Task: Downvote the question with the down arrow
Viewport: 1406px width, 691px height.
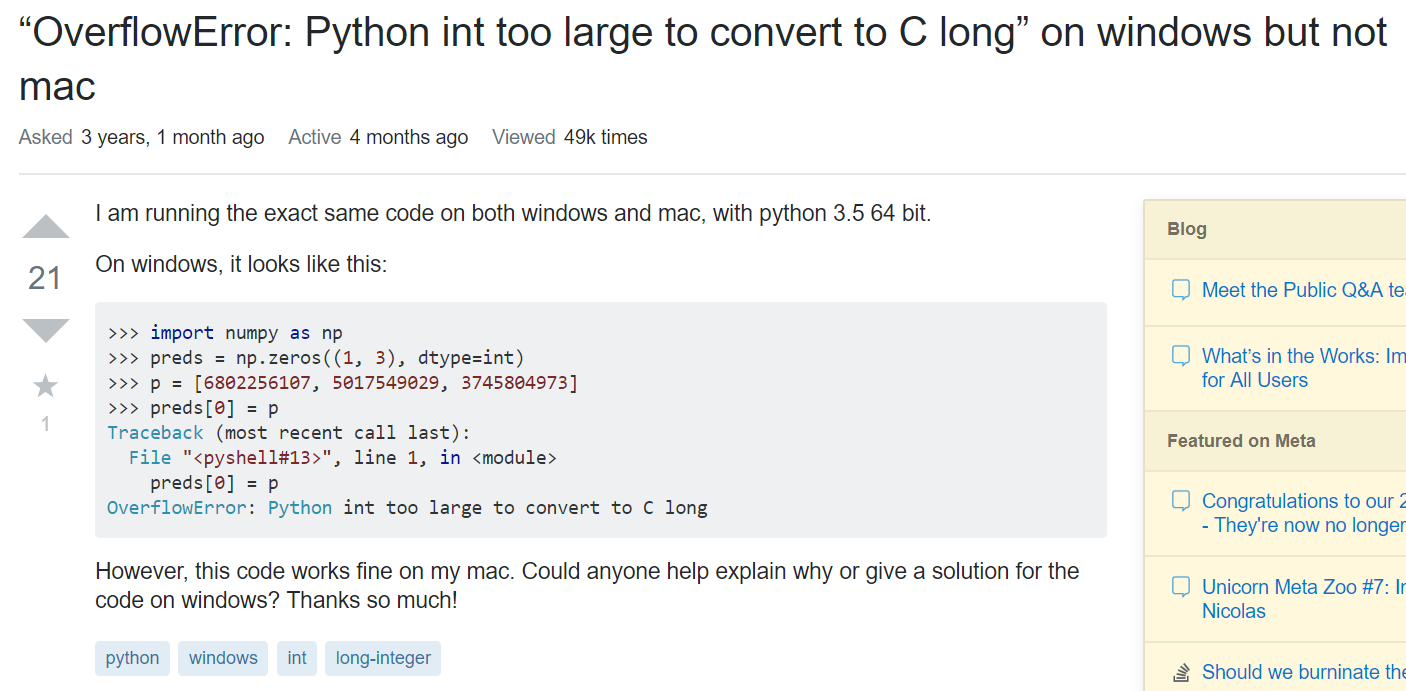Action: tap(46, 330)
